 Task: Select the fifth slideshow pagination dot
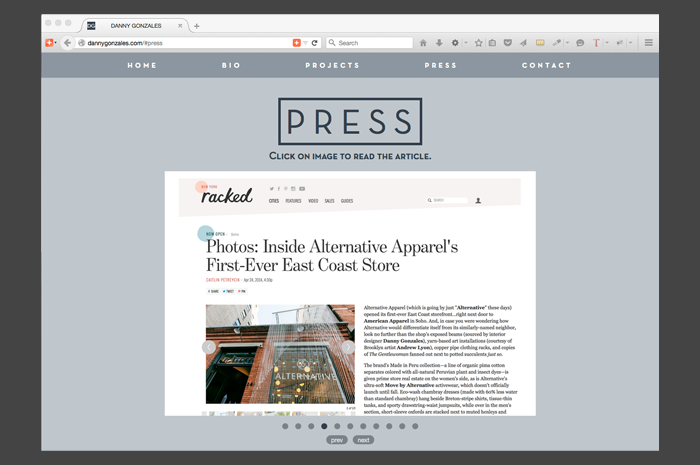337,426
